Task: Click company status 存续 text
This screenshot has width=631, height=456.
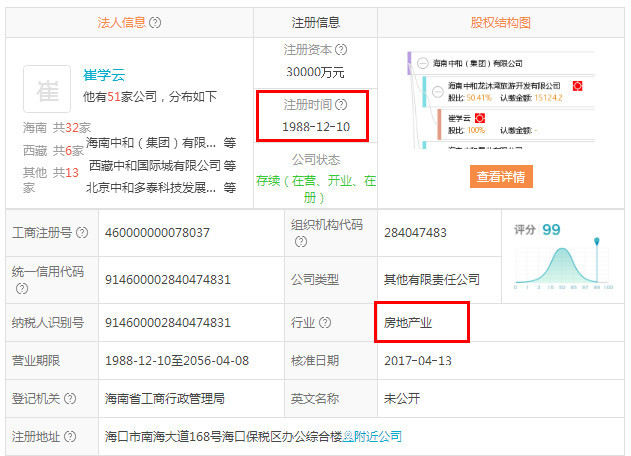Action: click(x=316, y=189)
